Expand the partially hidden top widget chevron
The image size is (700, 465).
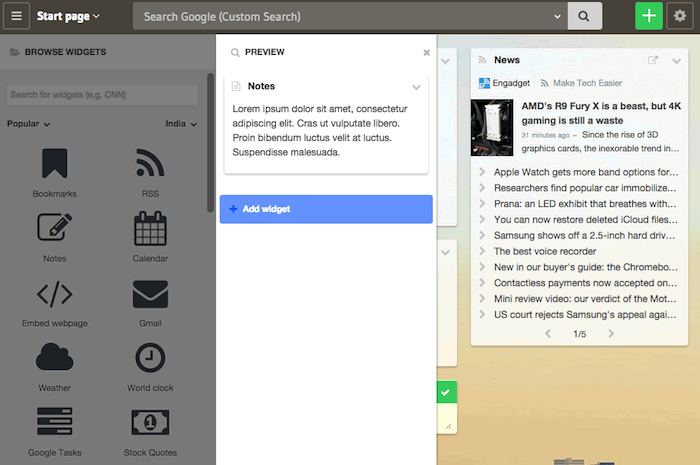pos(445,61)
